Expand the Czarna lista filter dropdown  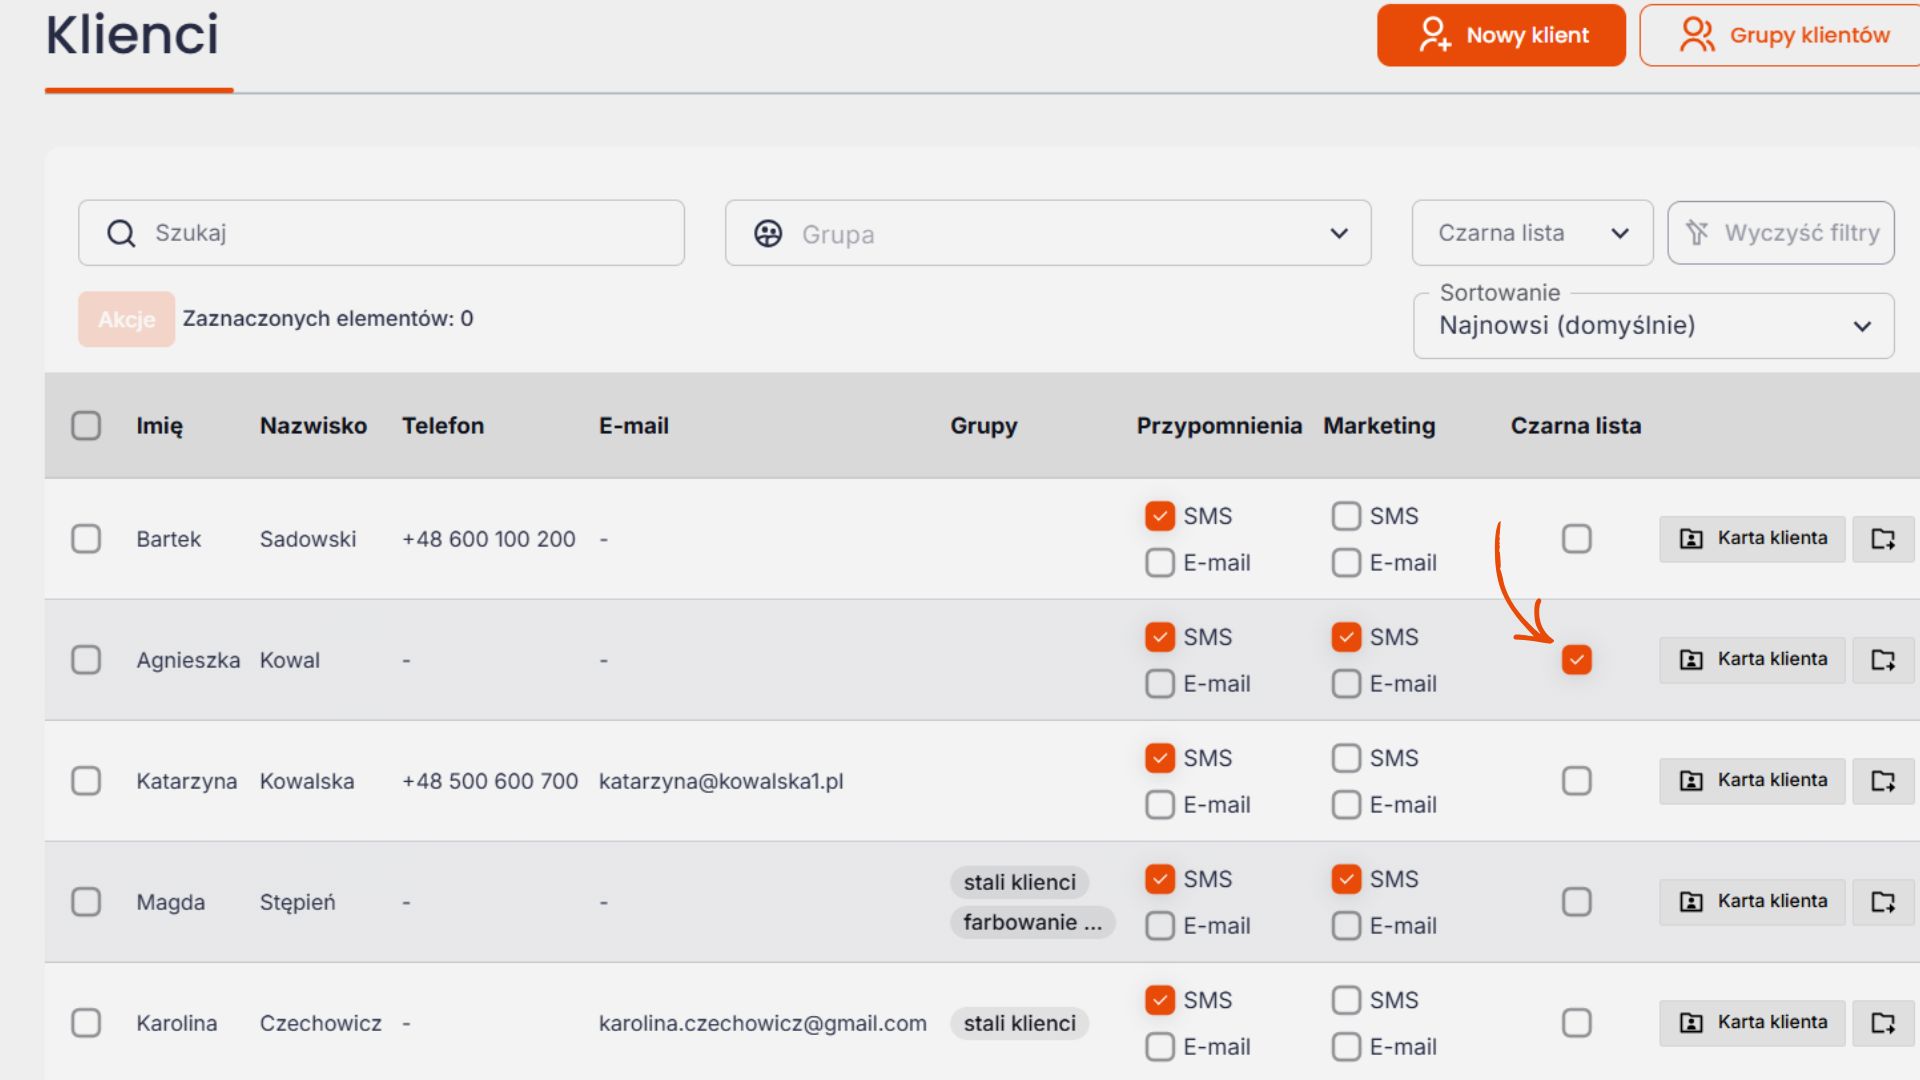(x=1532, y=233)
